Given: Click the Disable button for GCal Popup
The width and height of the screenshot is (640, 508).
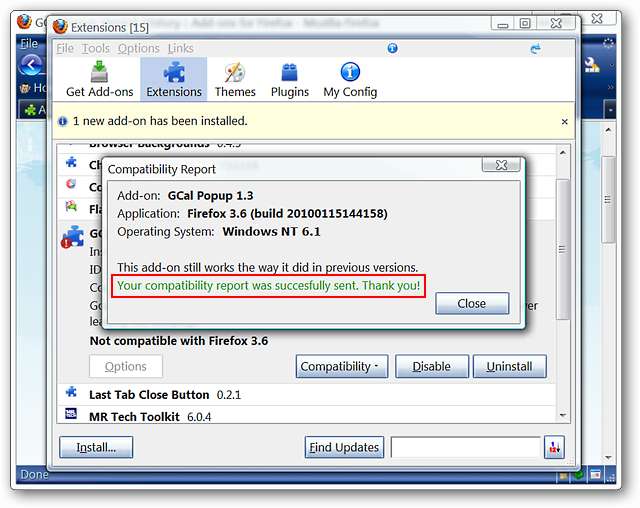Looking at the screenshot, I should click(431, 366).
